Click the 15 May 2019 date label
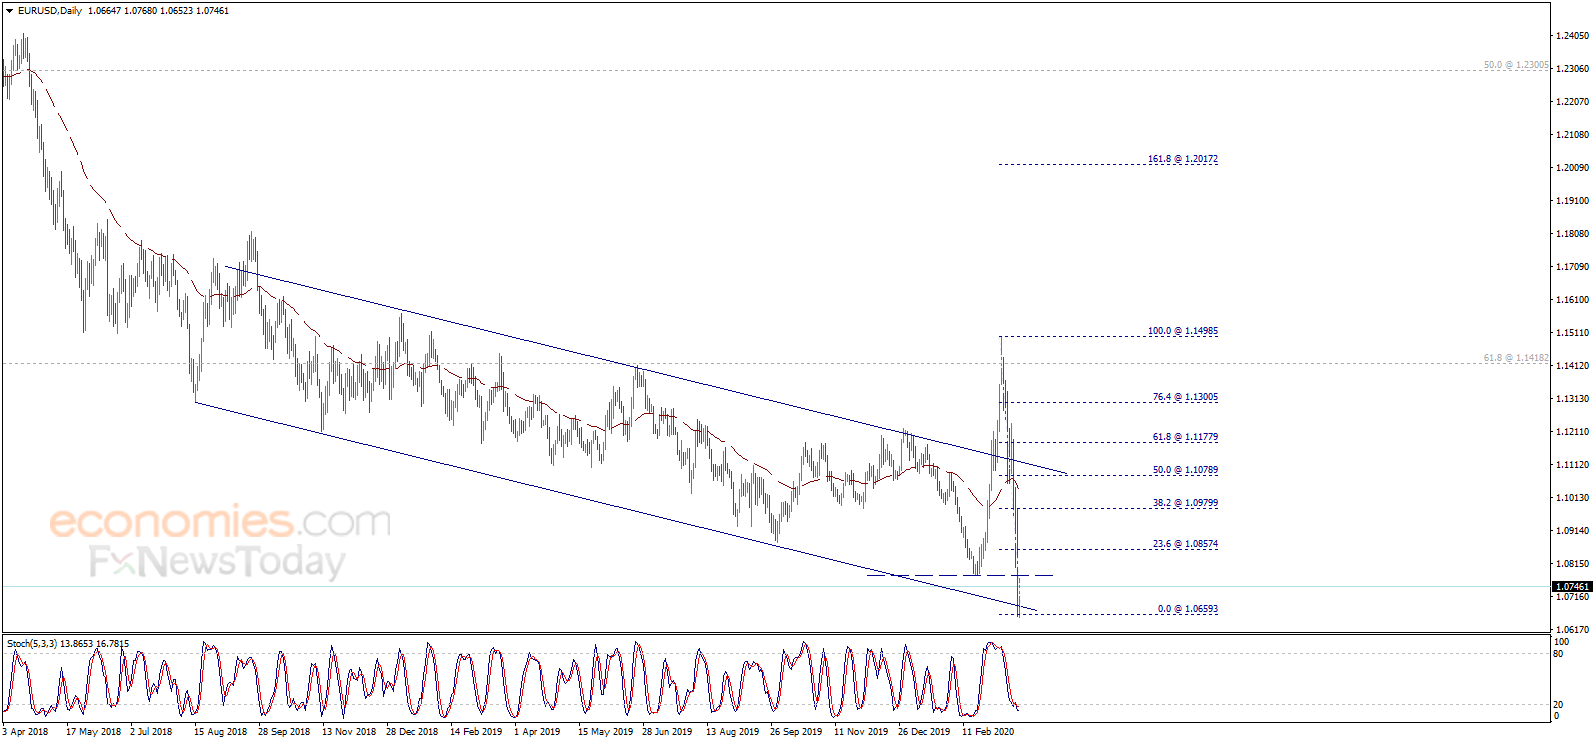 pos(605,732)
